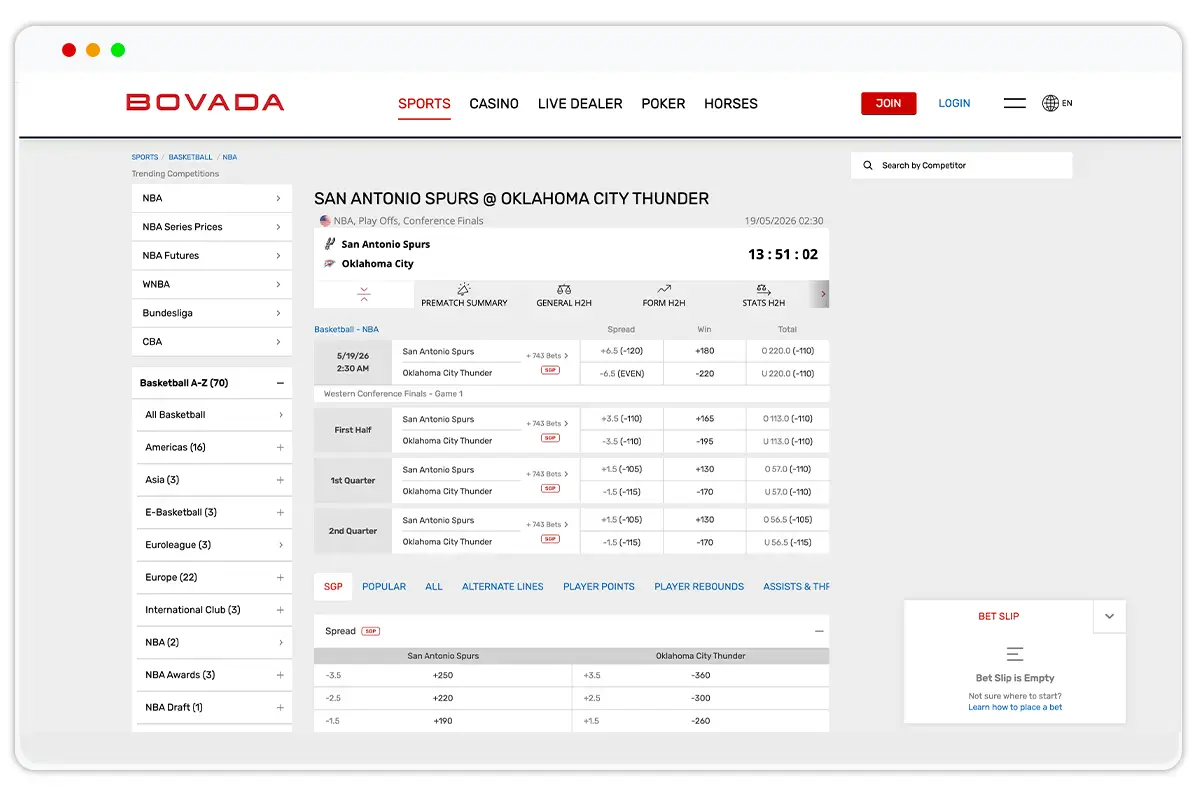Open NBA Series Prices competition
Screen dimensions: 1200x800
212,227
